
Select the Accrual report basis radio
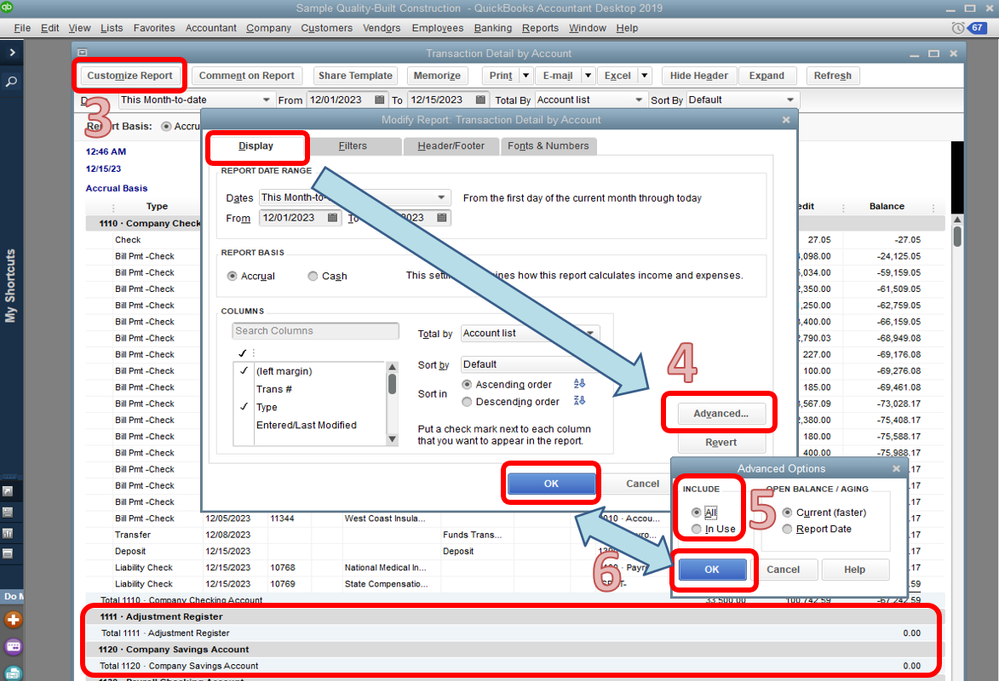[x=233, y=276]
